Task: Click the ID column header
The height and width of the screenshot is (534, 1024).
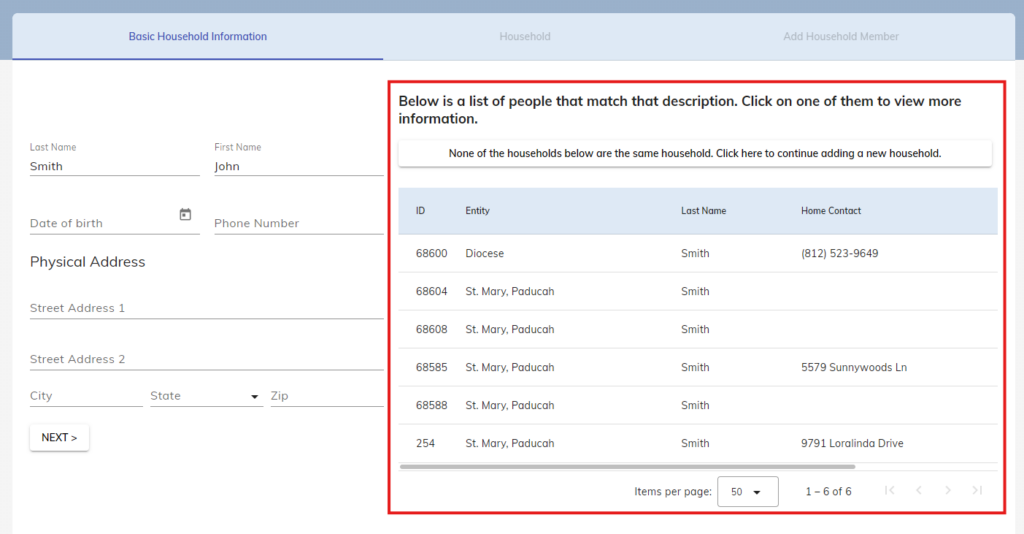Action: click(x=421, y=211)
